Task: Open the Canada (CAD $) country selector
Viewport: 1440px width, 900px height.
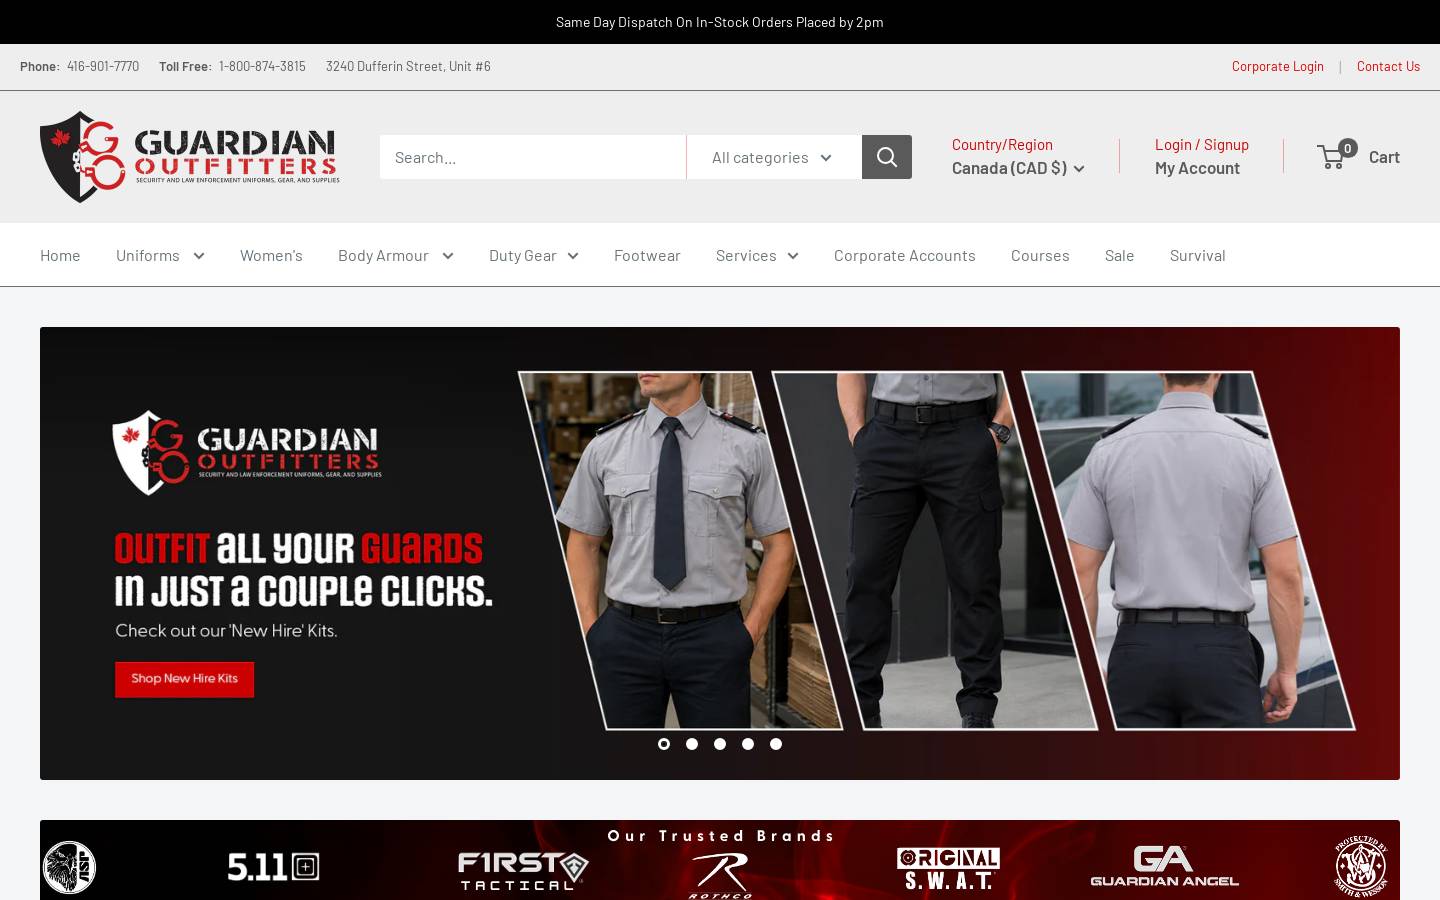Action: (1018, 168)
